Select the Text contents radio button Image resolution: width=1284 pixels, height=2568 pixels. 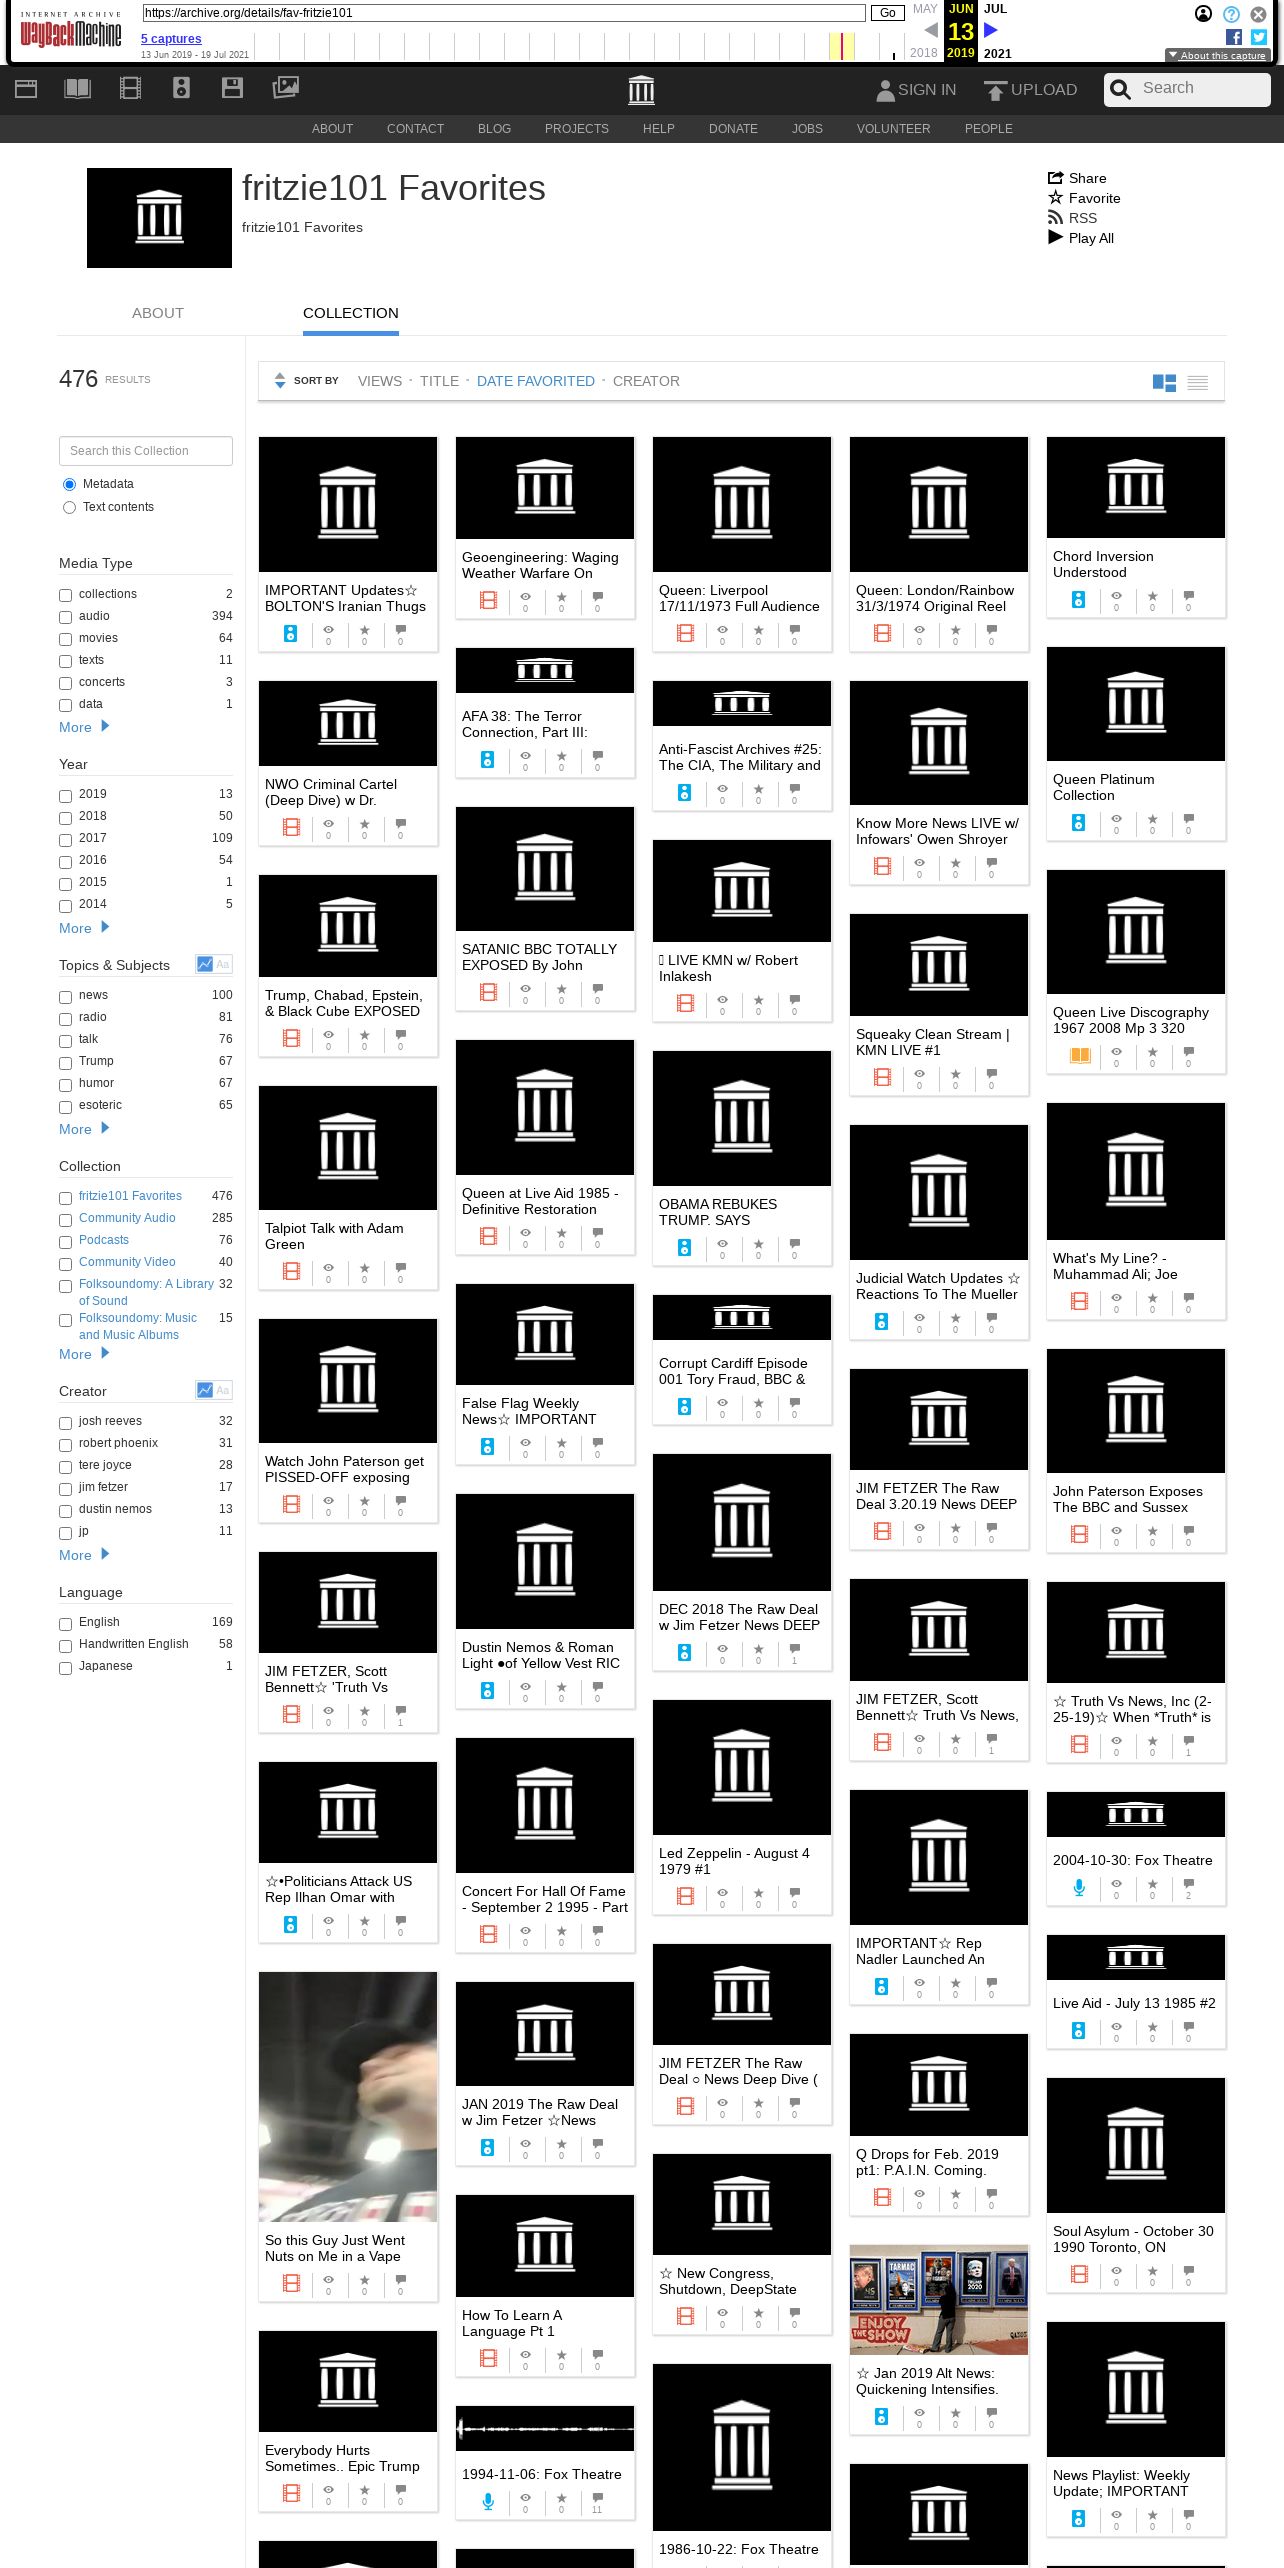[69, 507]
